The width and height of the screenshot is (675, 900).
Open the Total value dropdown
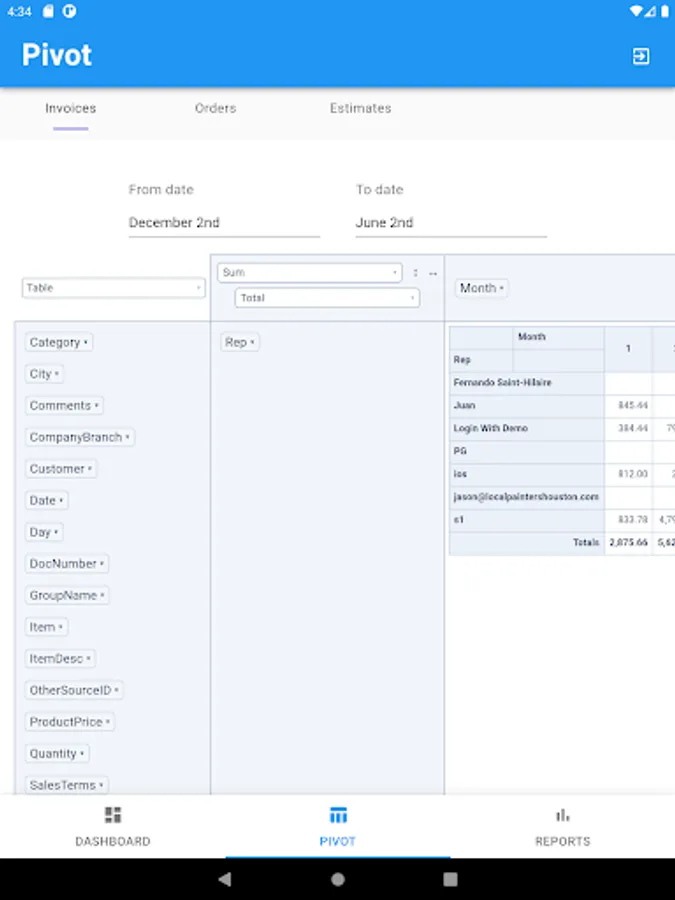(327, 298)
